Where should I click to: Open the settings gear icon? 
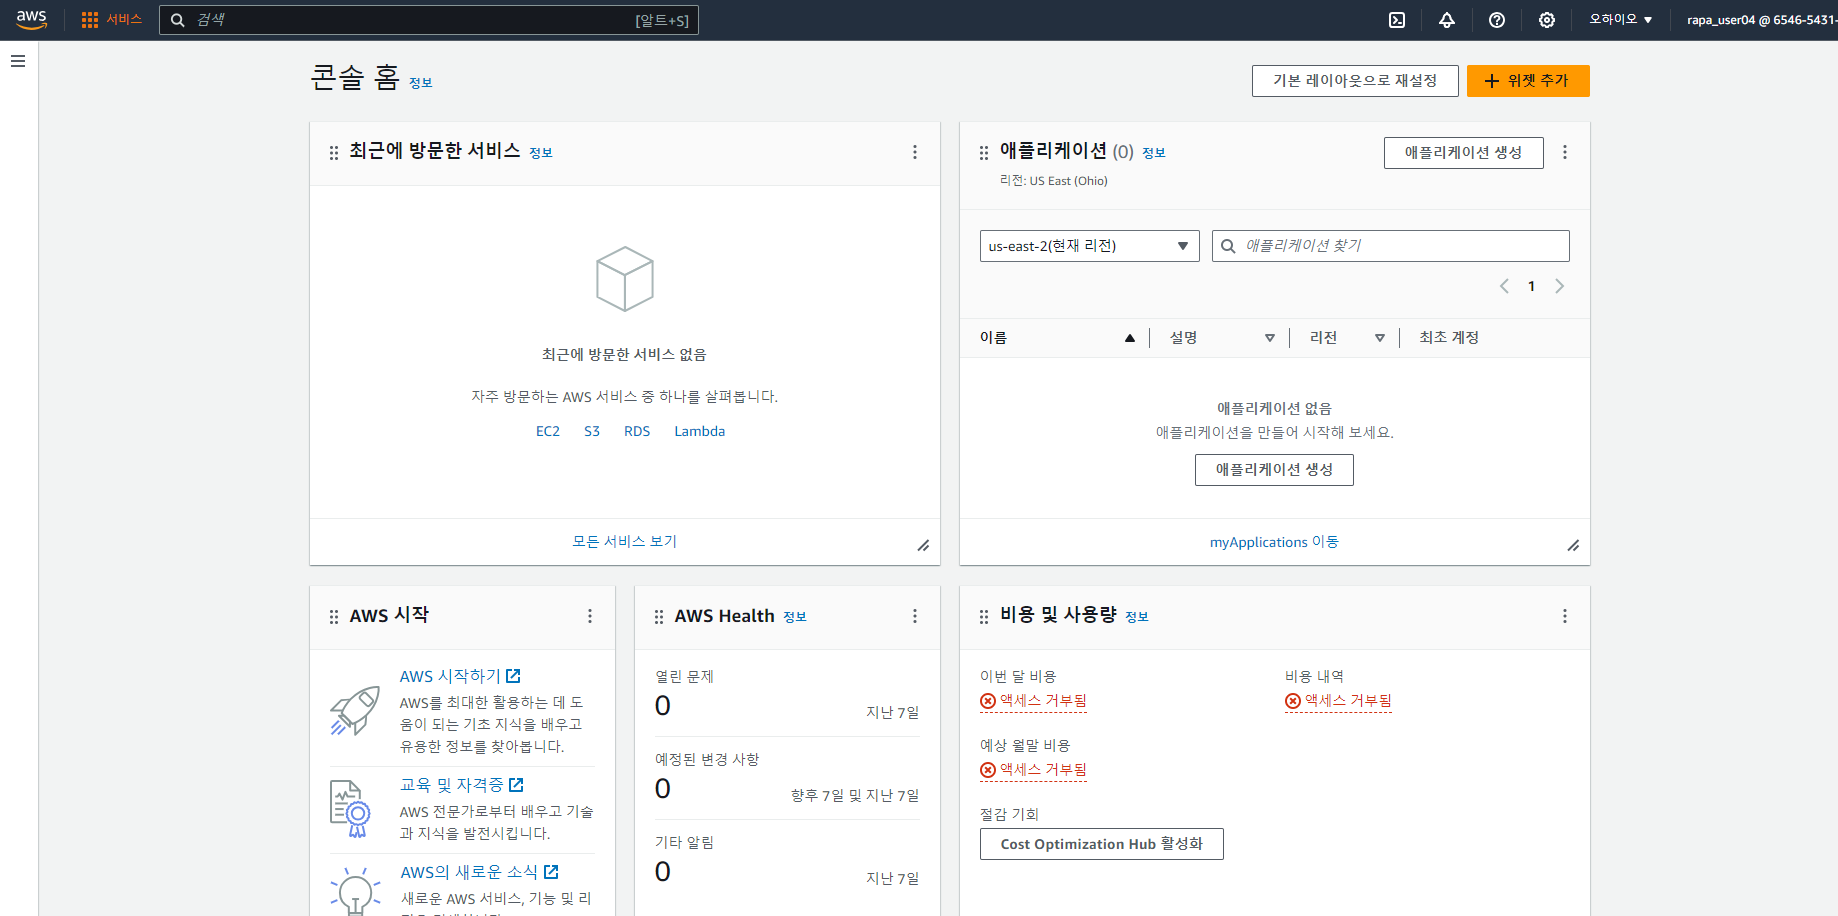click(1547, 20)
